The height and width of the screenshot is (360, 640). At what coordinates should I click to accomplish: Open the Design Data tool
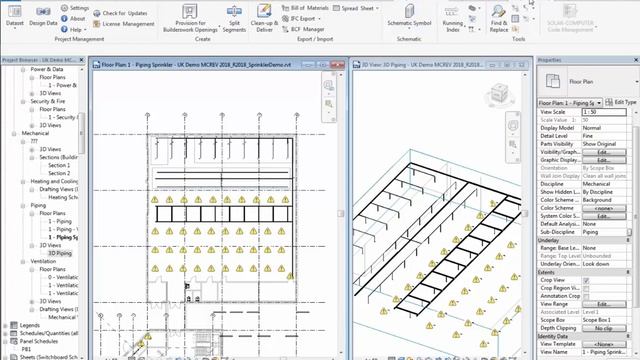(x=43, y=16)
